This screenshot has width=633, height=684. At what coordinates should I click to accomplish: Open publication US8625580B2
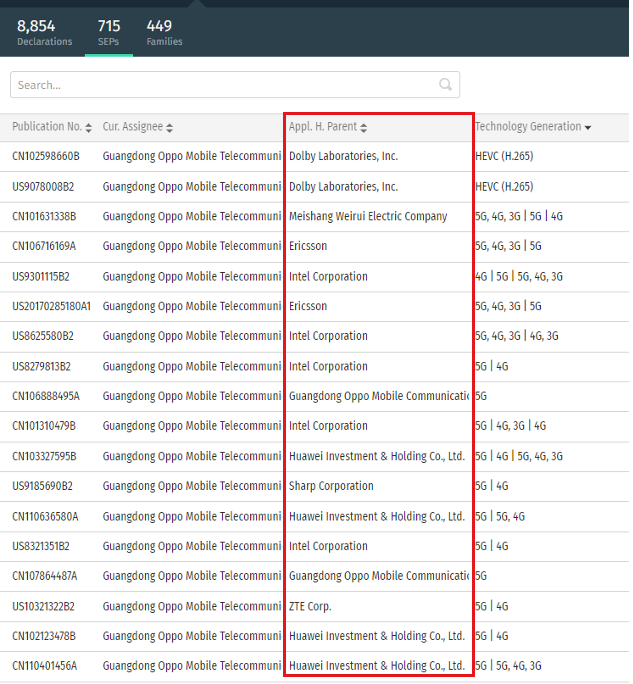[x=43, y=336]
